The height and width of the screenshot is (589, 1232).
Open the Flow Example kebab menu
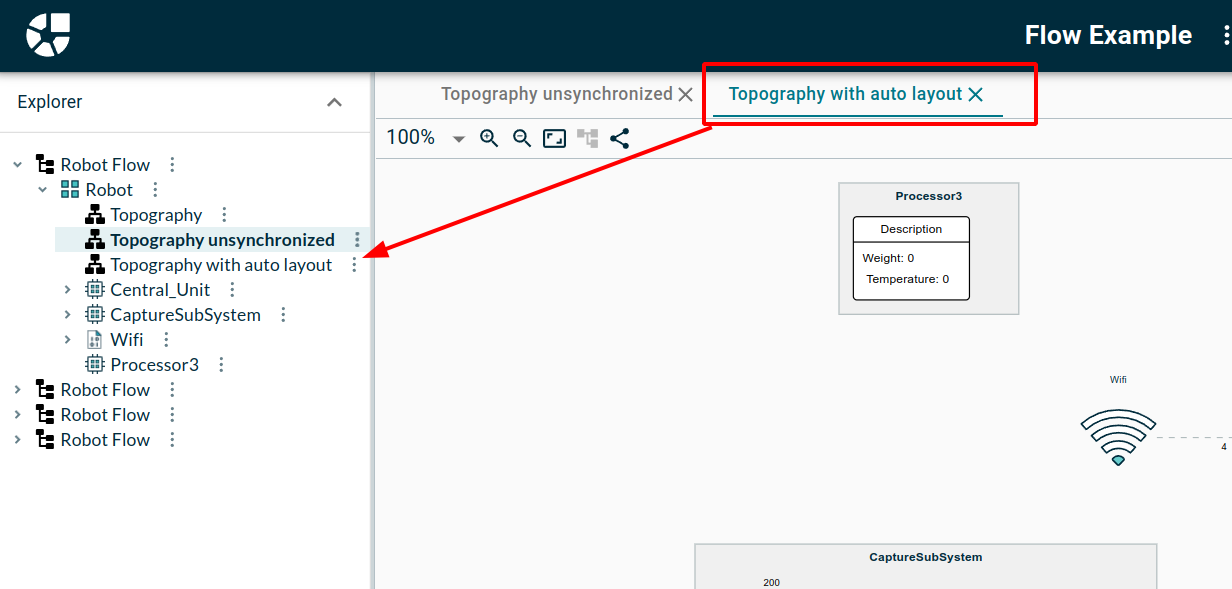click(1226, 36)
